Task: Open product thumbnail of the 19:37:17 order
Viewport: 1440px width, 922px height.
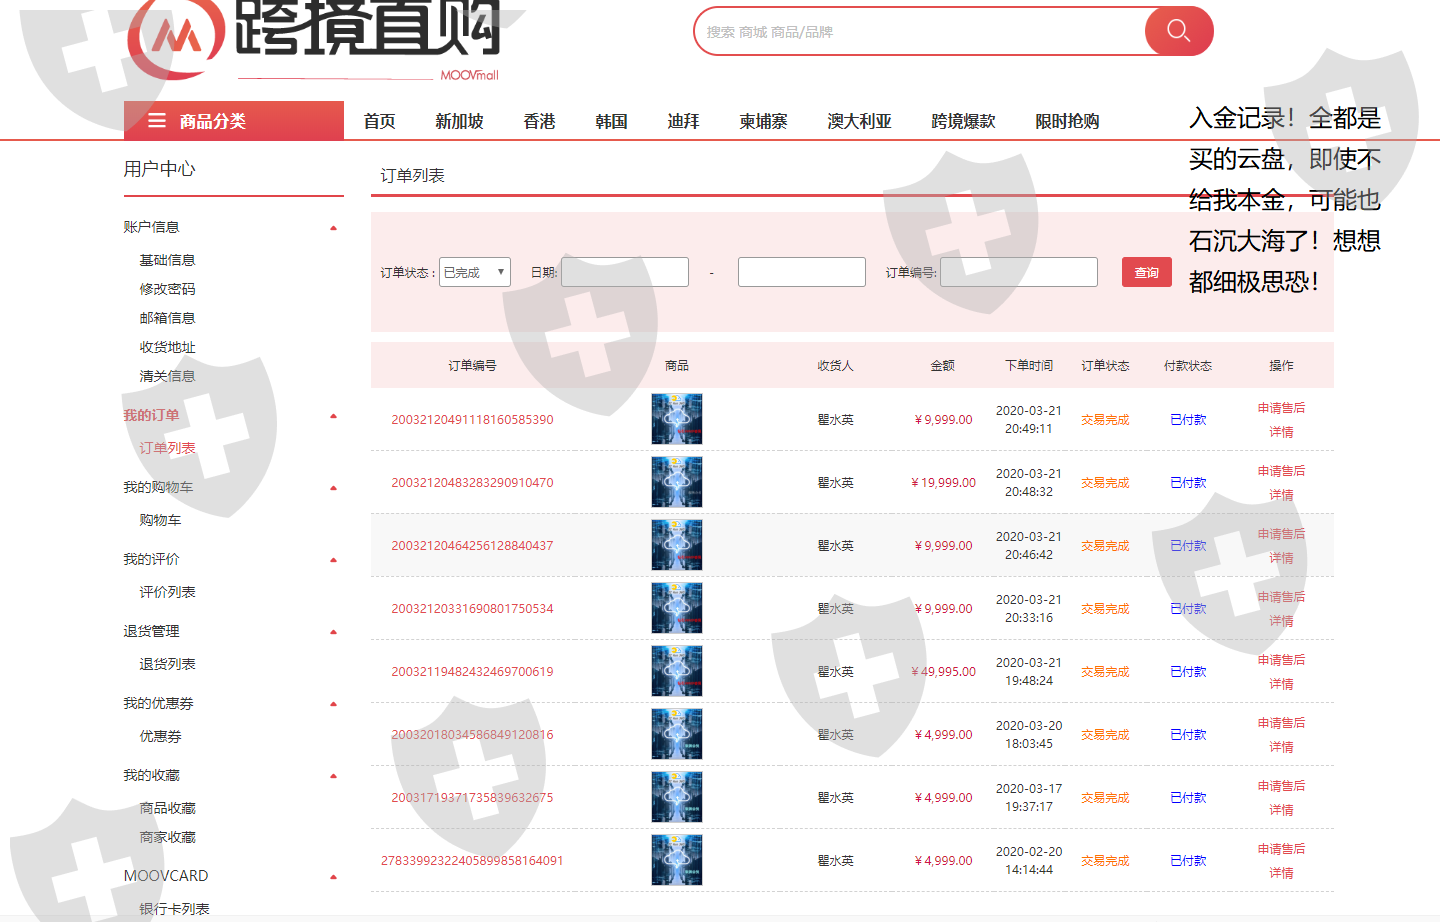Action: (x=677, y=797)
